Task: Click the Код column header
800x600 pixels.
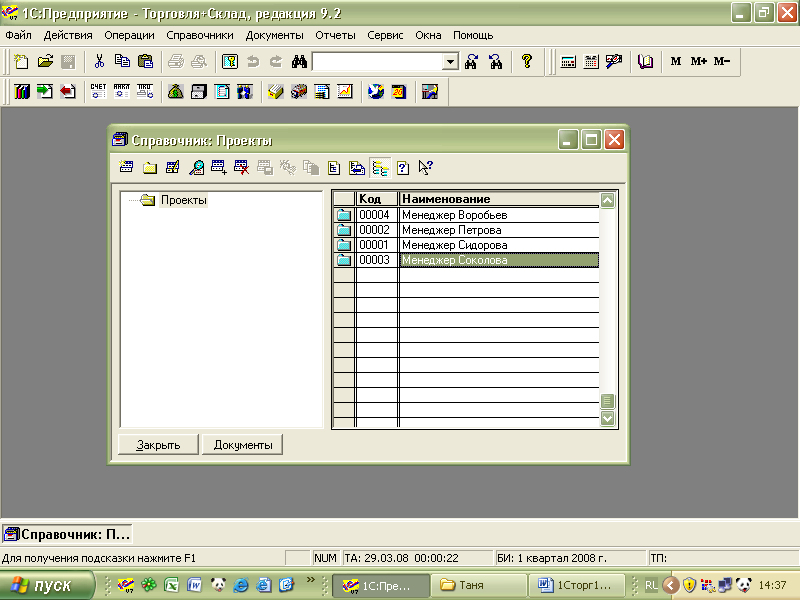Action: click(x=377, y=199)
